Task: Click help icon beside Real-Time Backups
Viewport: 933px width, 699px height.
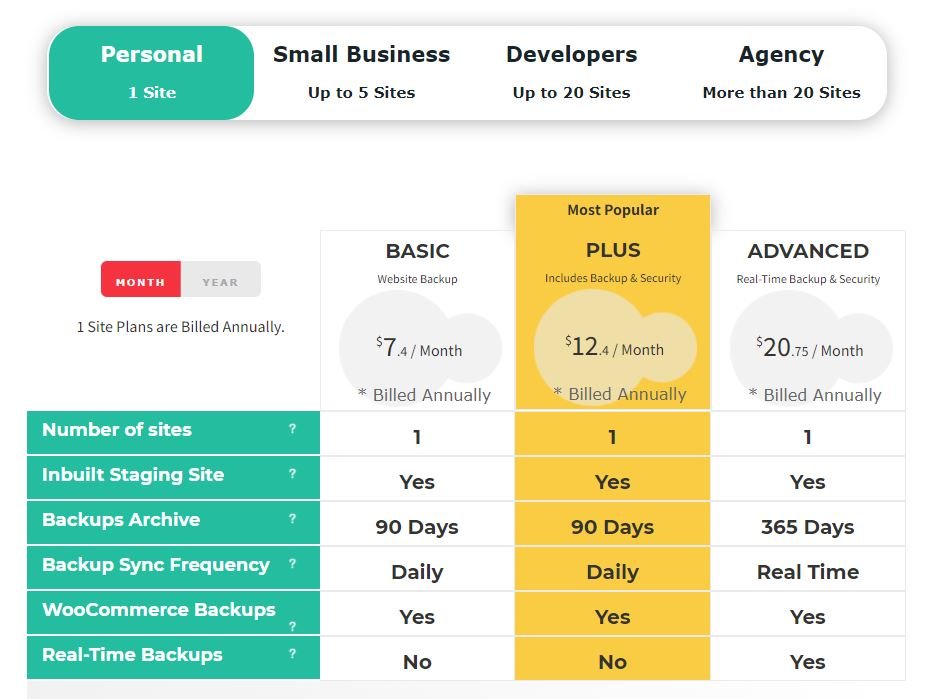Action: click(x=292, y=654)
